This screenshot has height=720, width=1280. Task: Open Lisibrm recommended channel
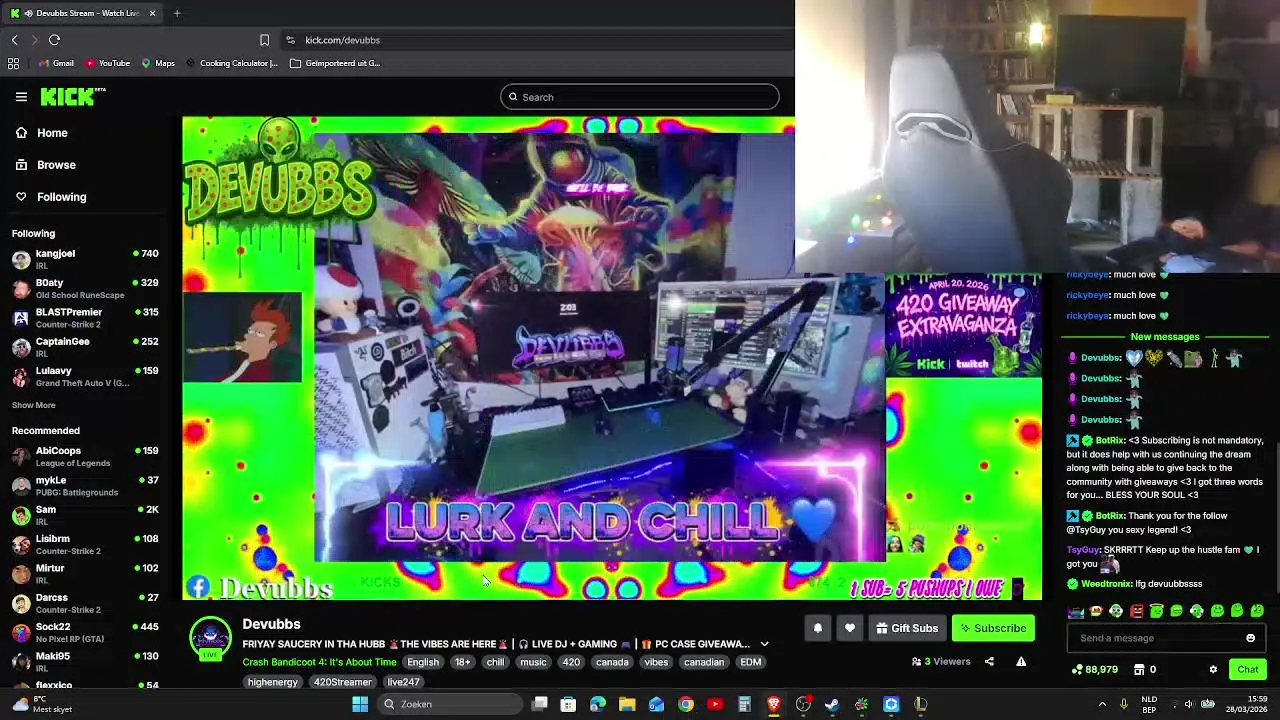(85, 544)
